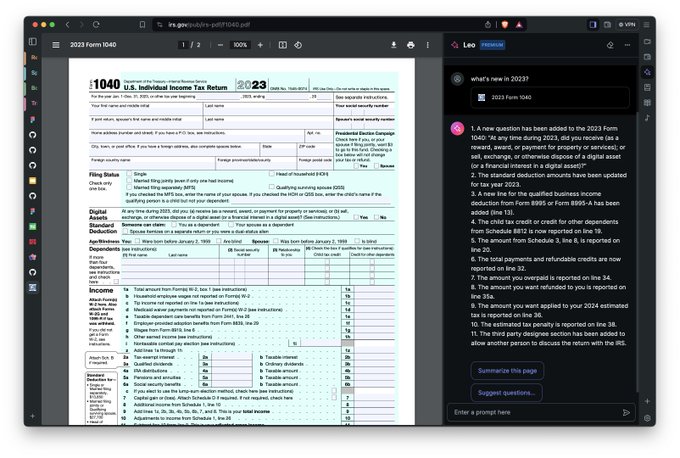The height and width of the screenshot is (458, 680).
Task: Open the VPN button
Action: pyautogui.click(x=628, y=25)
